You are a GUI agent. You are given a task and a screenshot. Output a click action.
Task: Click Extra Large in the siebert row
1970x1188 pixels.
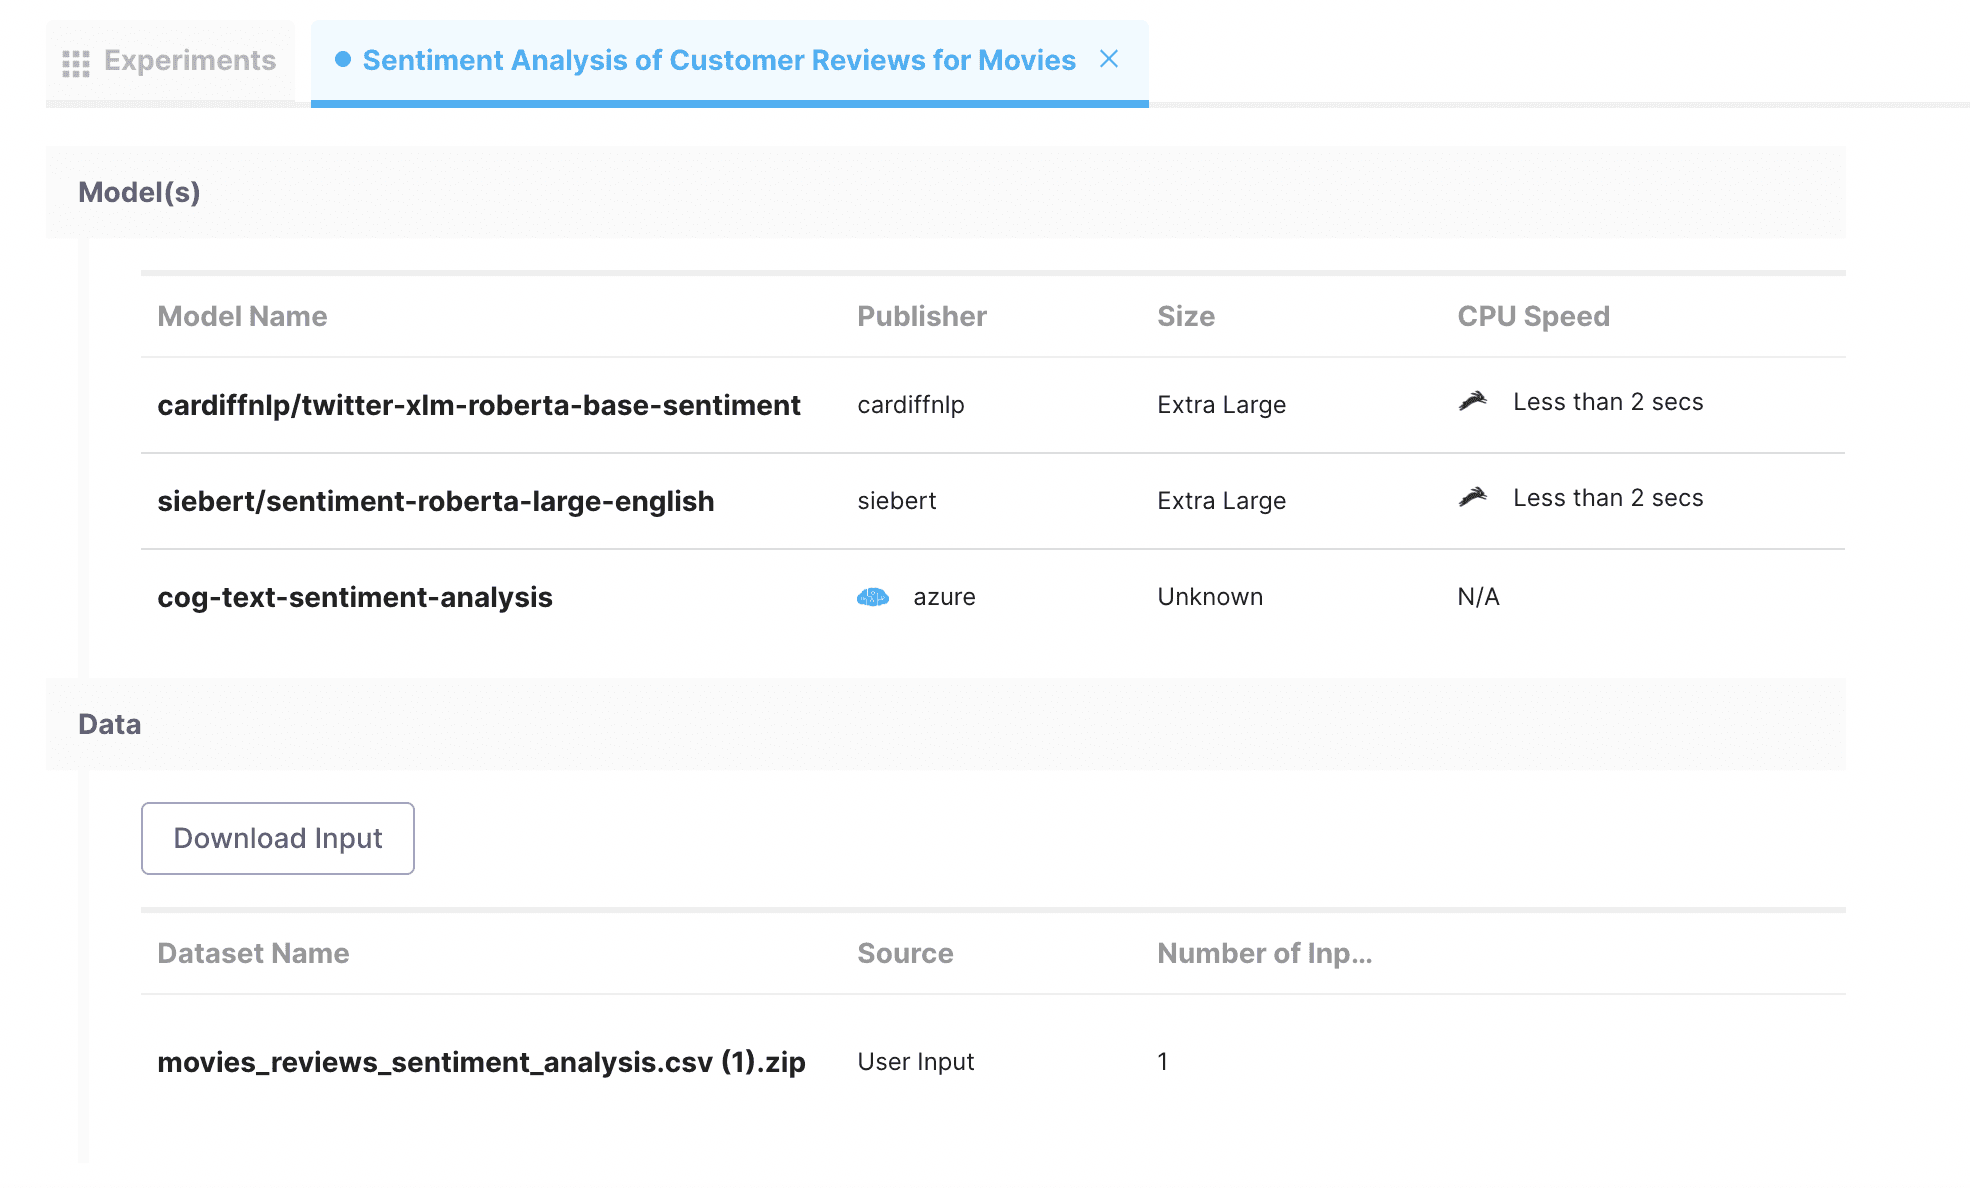click(x=1222, y=501)
